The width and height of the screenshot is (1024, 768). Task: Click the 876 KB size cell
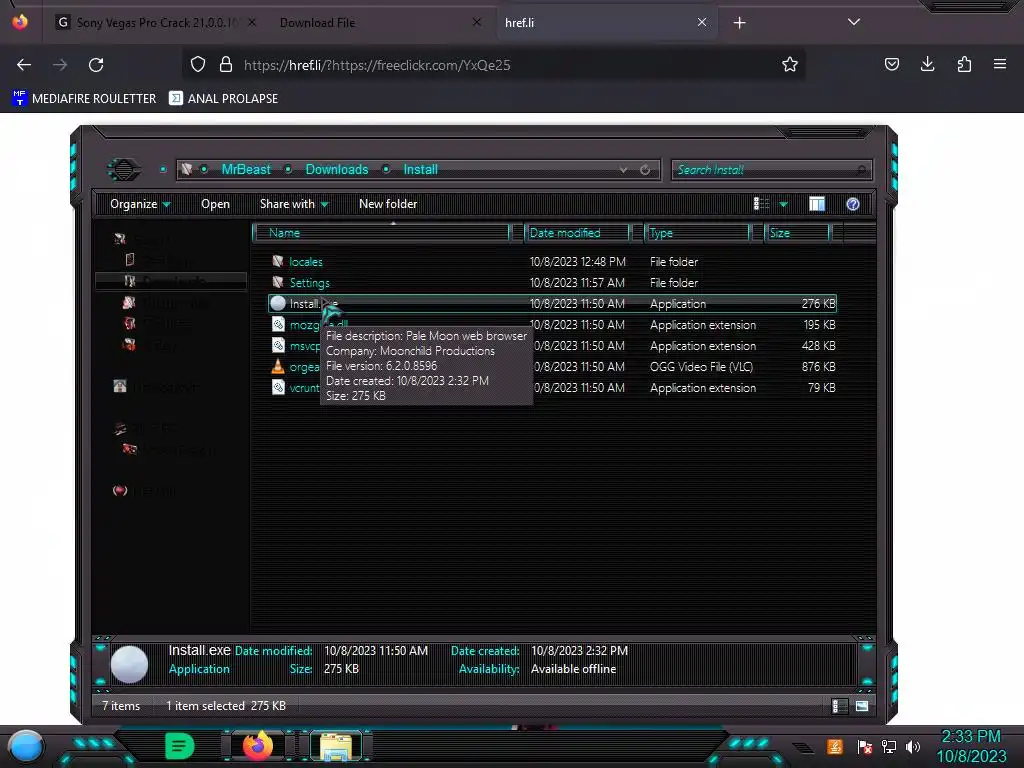click(x=818, y=367)
